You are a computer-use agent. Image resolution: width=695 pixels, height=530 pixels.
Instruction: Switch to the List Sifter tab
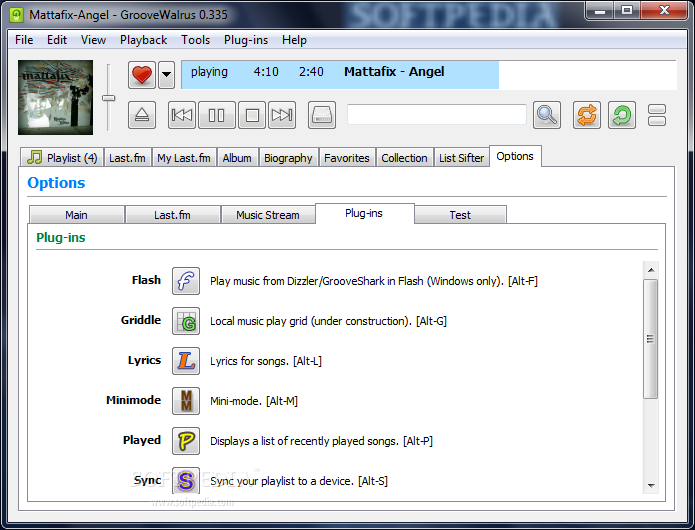click(x=462, y=158)
